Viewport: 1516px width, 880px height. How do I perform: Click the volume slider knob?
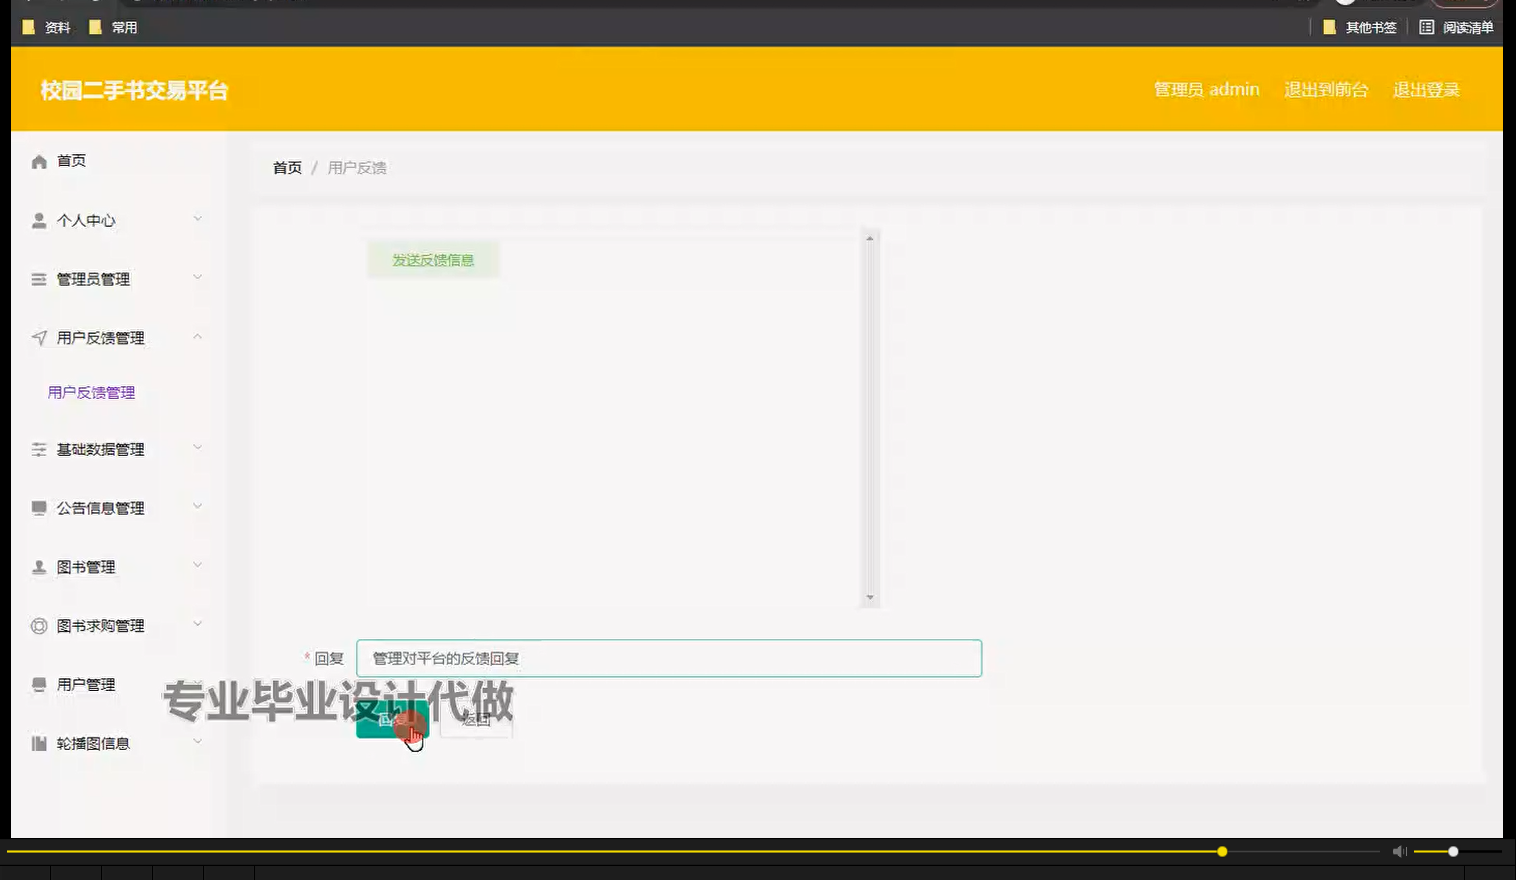[x=1453, y=852]
